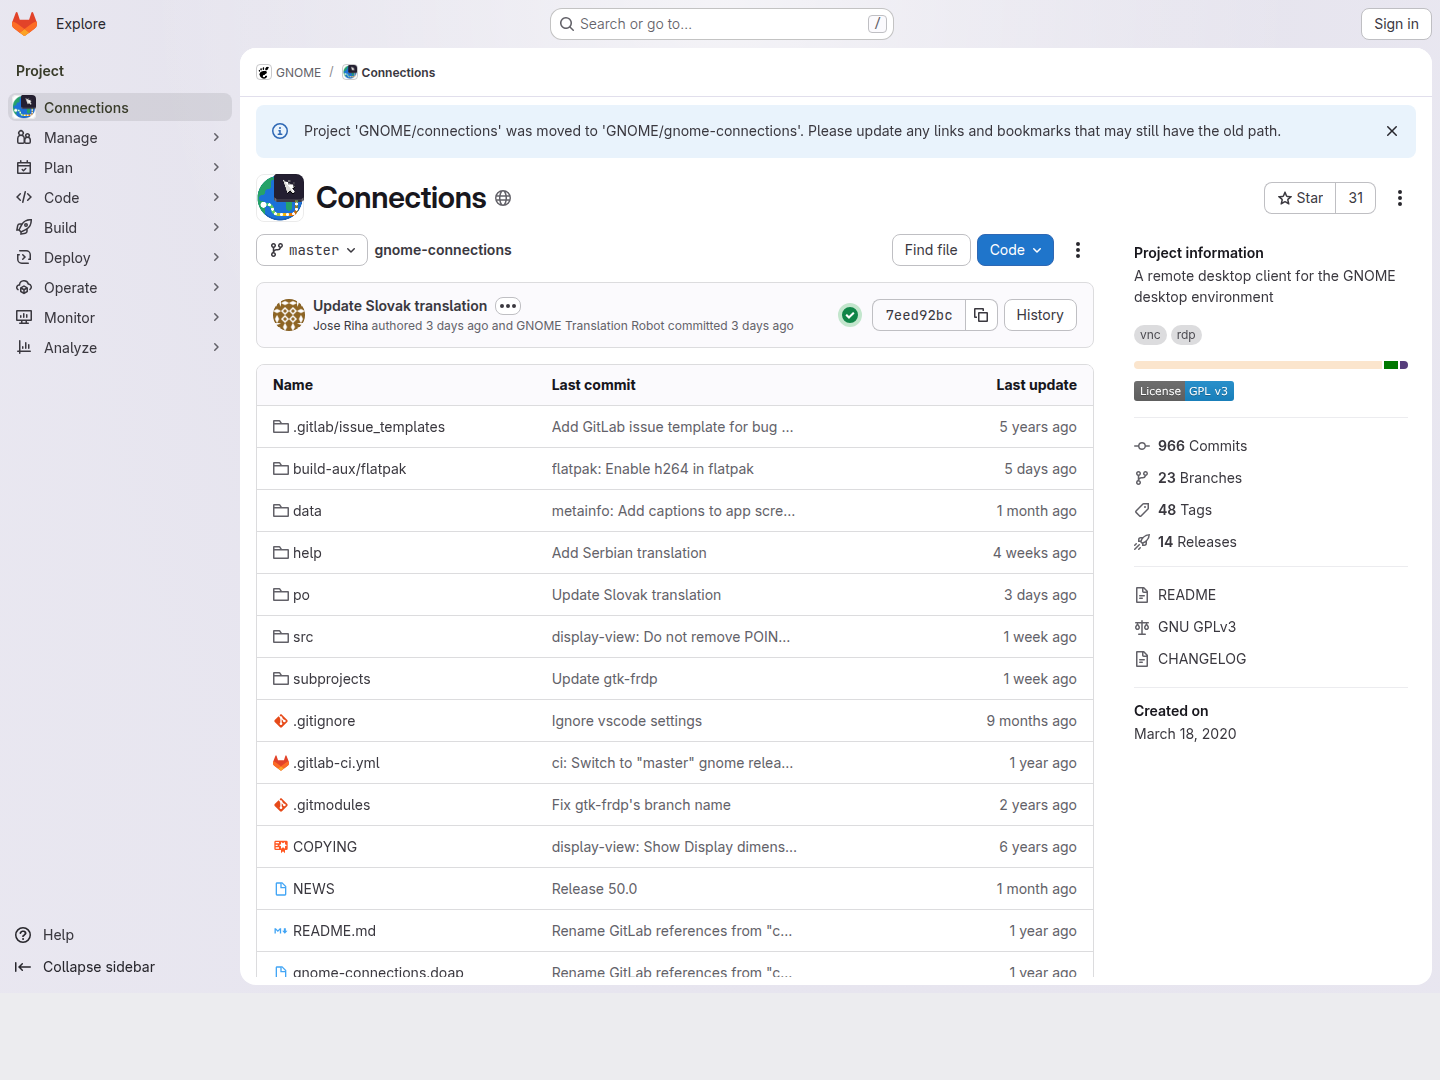Expand the Build sidebar section
This screenshot has width=1440, height=1080.
point(120,228)
